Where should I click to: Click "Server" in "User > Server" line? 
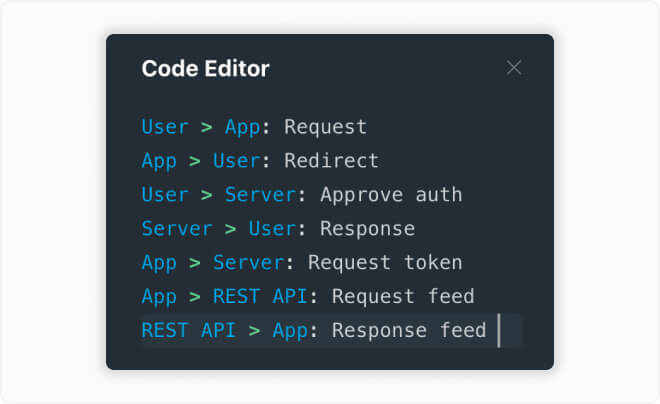[x=260, y=195]
